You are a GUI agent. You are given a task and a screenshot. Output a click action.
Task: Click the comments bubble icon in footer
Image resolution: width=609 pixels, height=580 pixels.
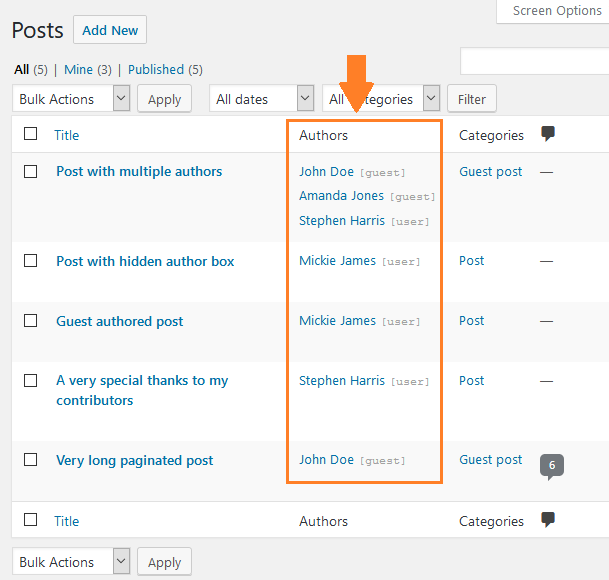(547, 519)
